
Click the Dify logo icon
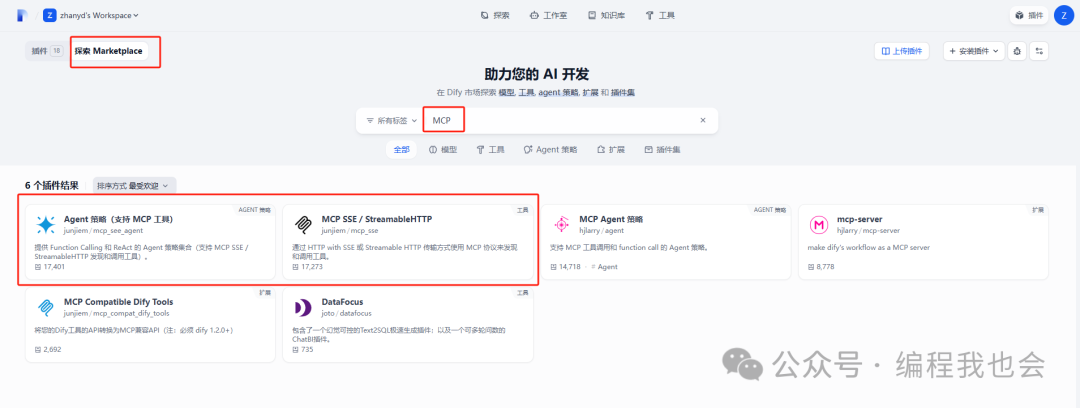(22, 15)
